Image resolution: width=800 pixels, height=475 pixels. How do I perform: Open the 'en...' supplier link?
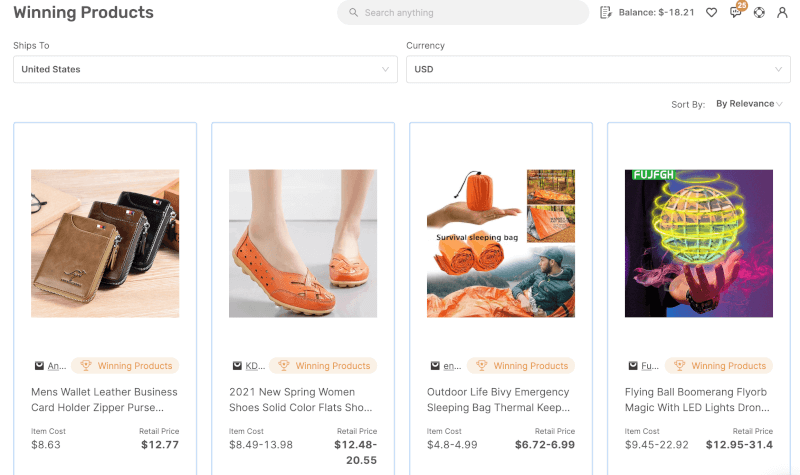click(x=452, y=366)
